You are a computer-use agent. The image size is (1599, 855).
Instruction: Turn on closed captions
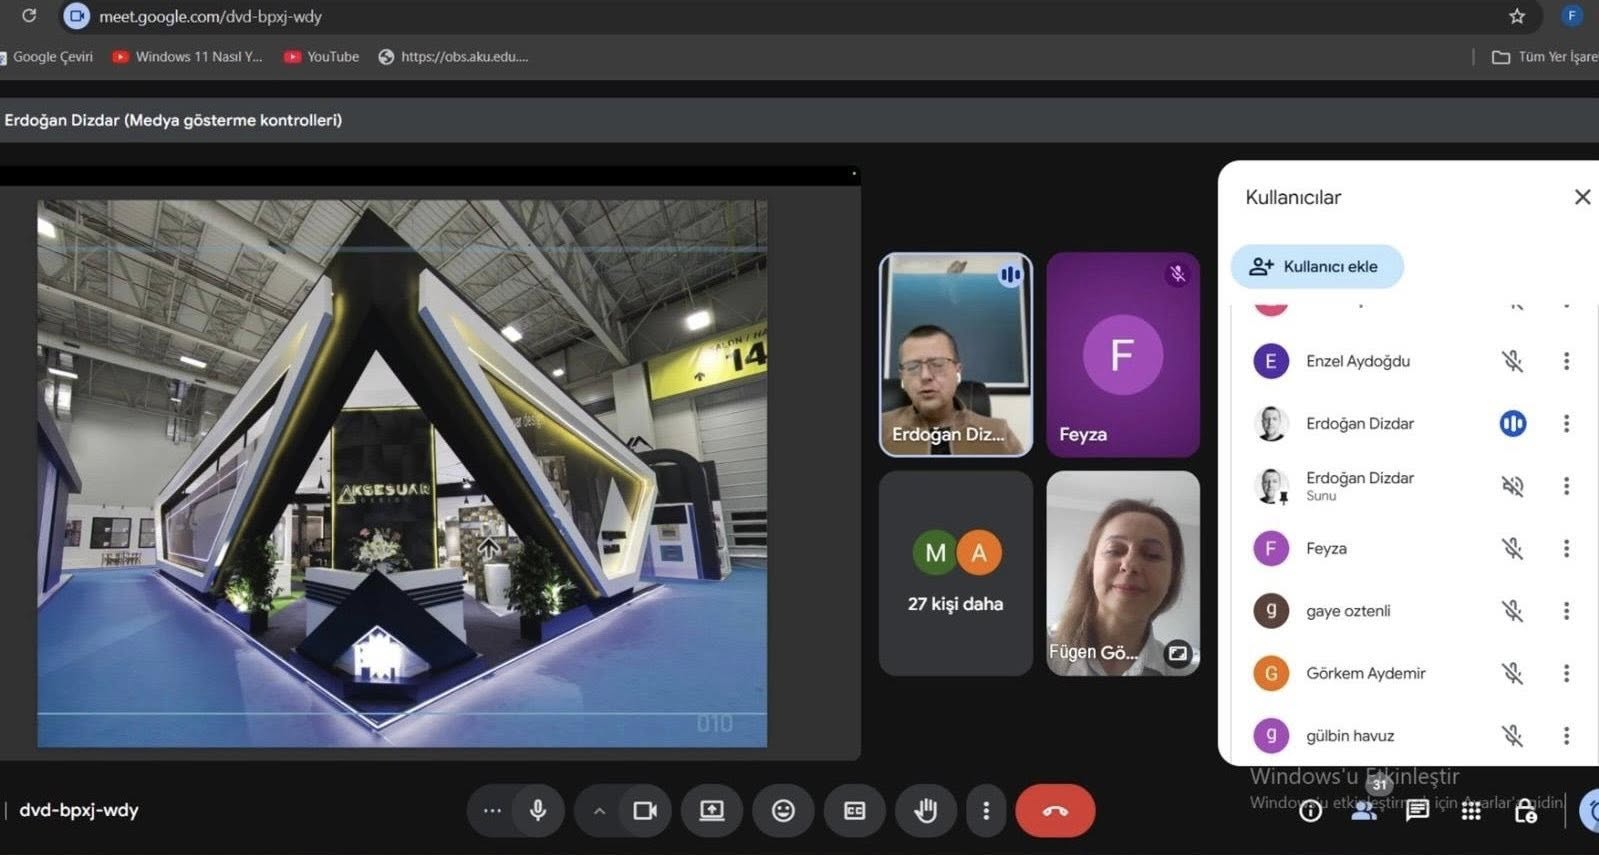854,810
